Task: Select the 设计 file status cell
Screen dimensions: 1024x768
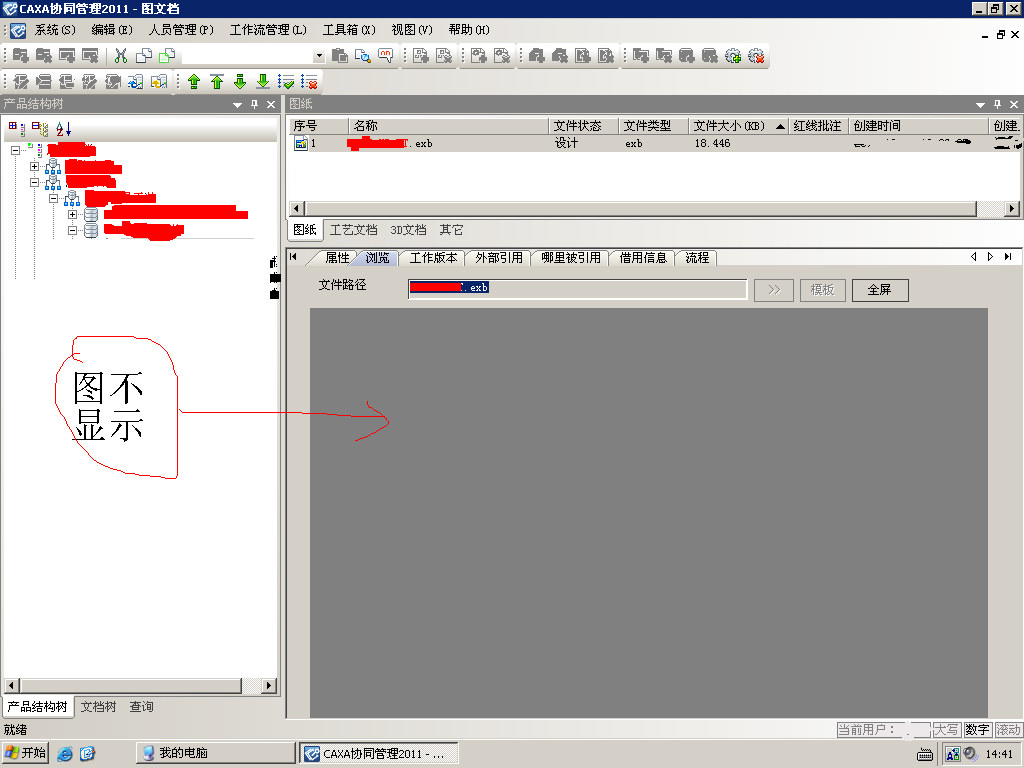Action: (566, 144)
